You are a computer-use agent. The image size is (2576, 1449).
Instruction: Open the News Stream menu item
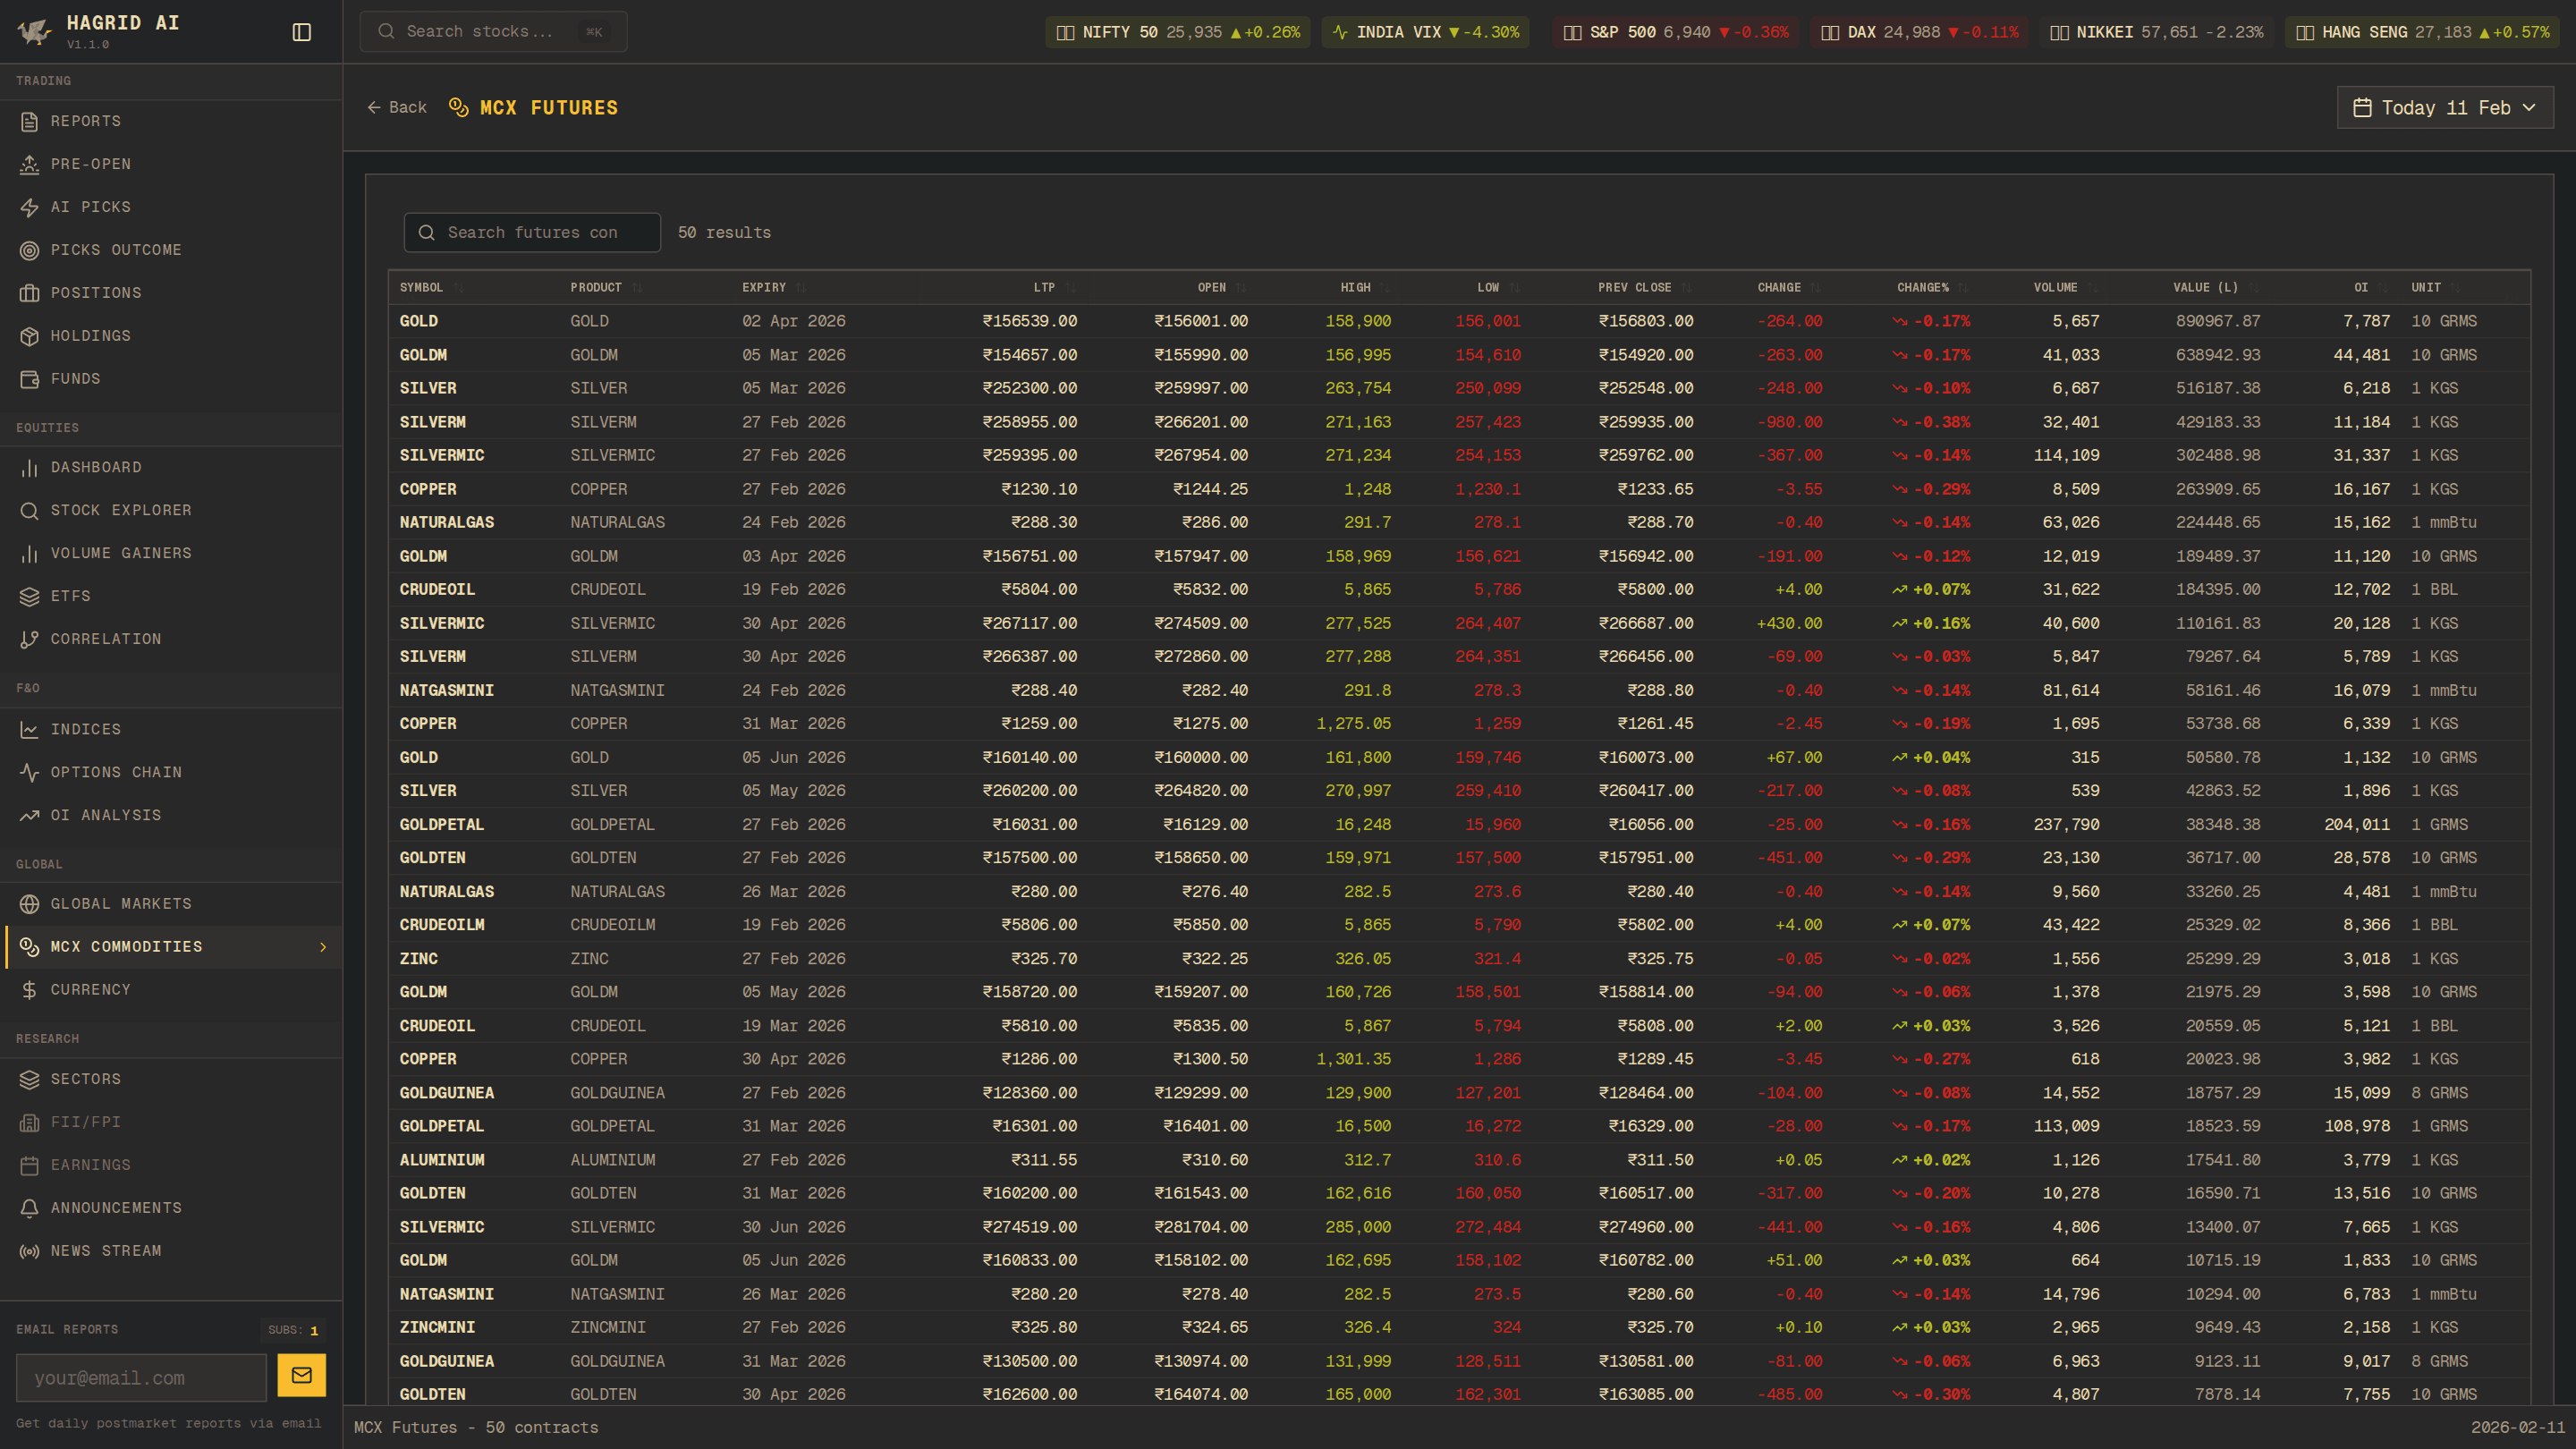(x=106, y=1251)
